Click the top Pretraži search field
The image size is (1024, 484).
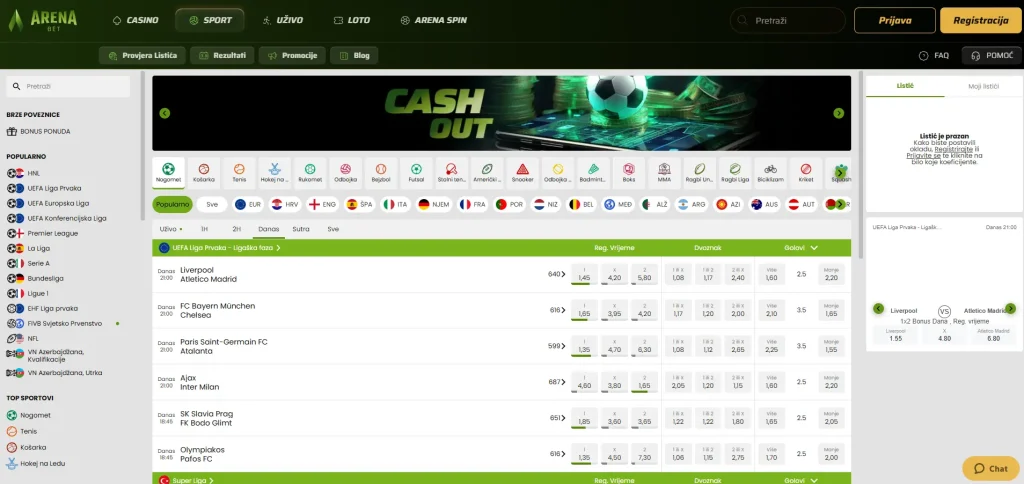pyautogui.click(x=788, y=20)
